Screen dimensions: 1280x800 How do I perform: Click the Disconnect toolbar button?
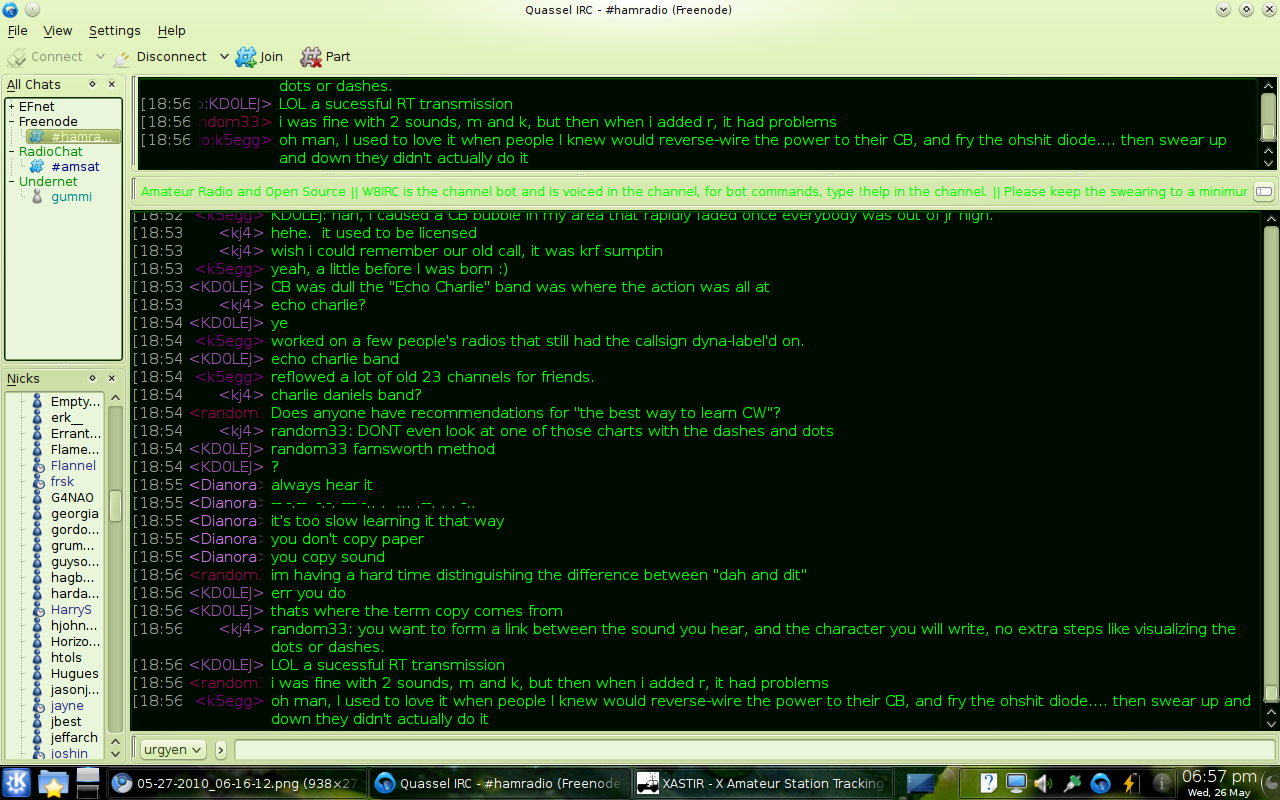[159, 57]
